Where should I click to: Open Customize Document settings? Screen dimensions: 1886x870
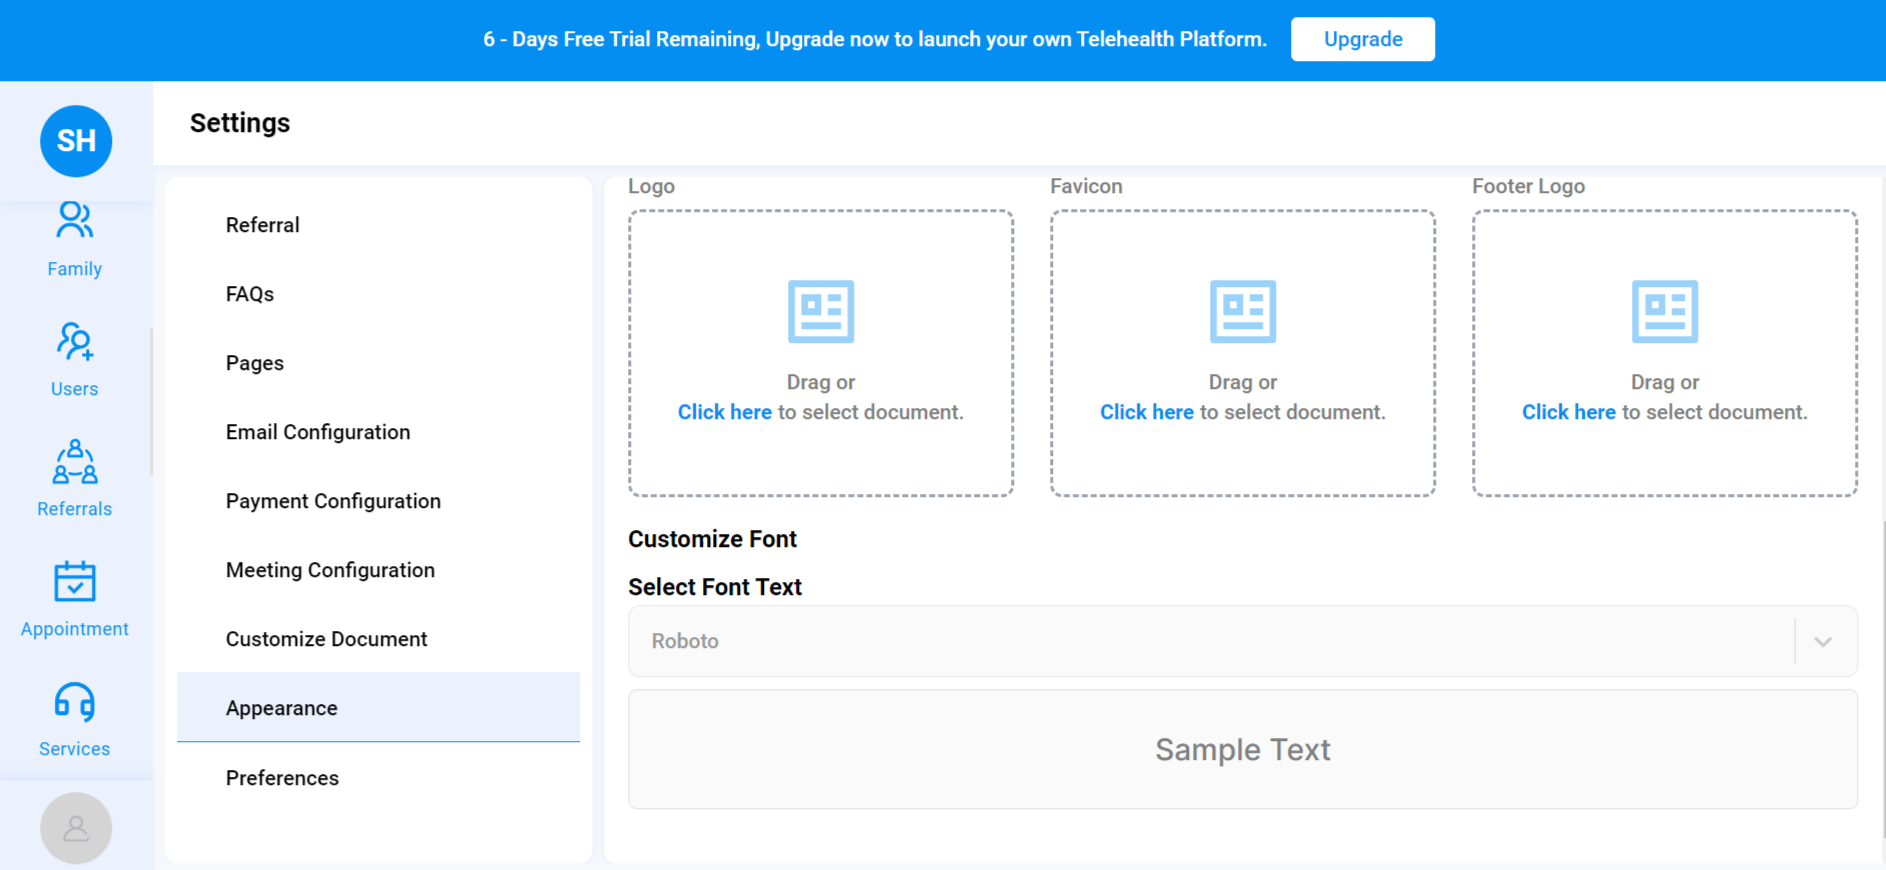click(x=326, y=639)
